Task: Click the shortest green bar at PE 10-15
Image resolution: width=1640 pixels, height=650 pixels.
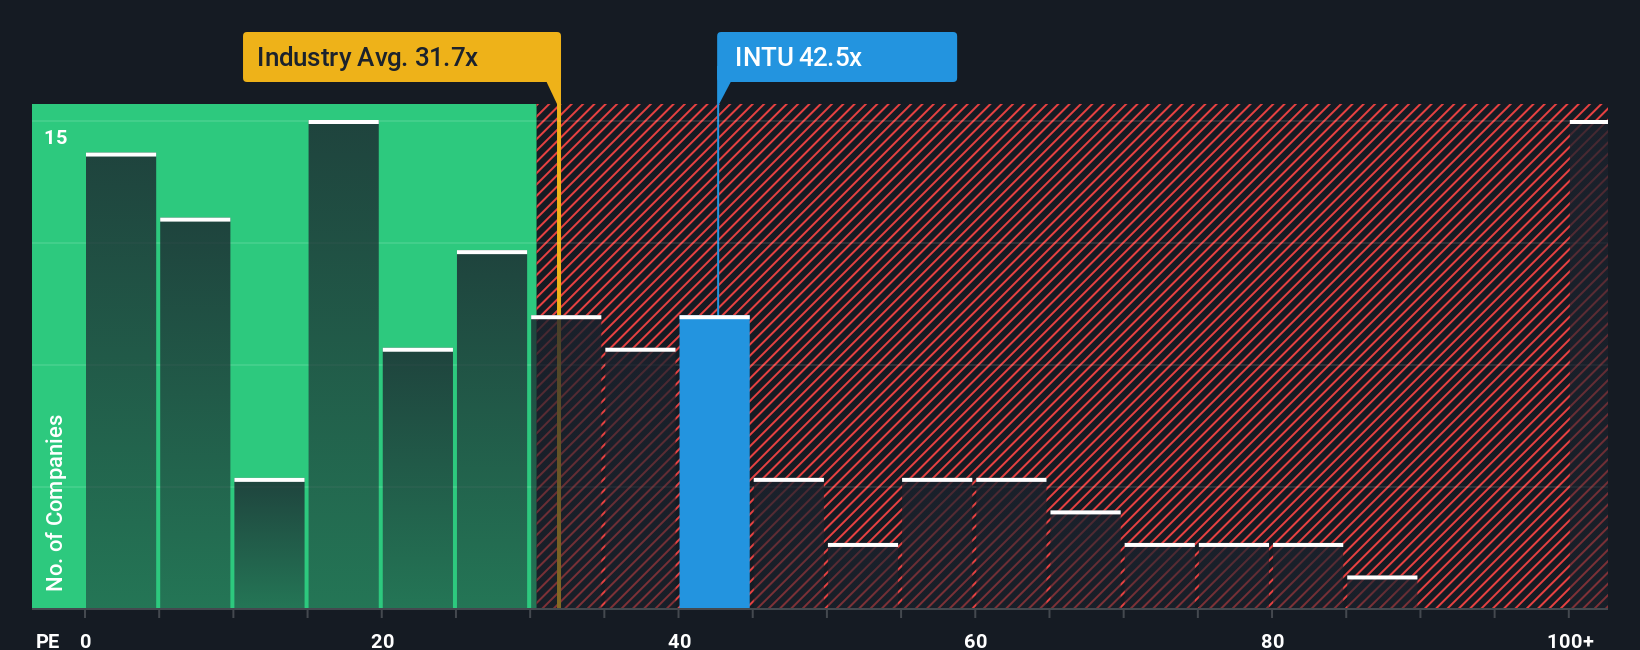Action: (269, 543)
